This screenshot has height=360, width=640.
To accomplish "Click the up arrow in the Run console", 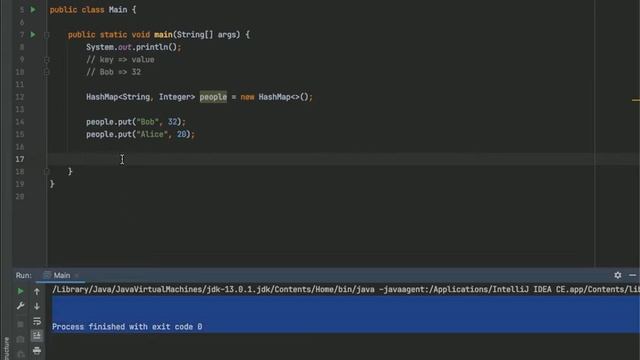I will pos(37,291).
